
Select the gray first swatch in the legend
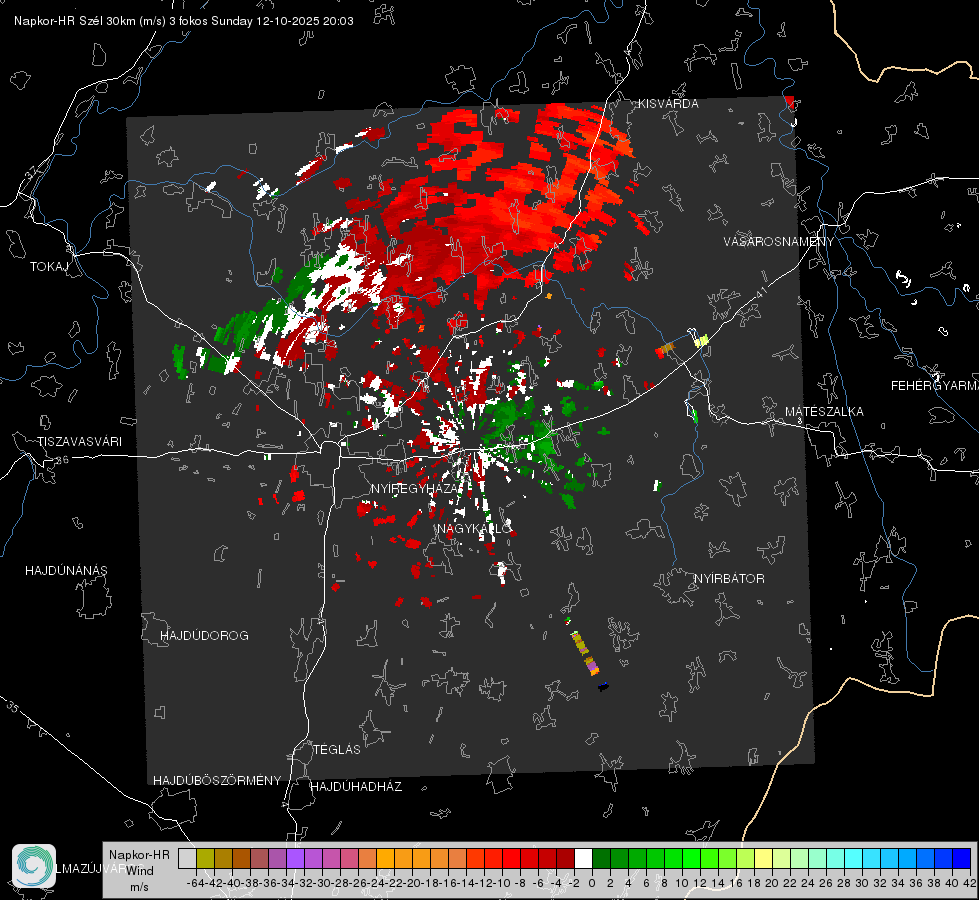tap(187, 858)
